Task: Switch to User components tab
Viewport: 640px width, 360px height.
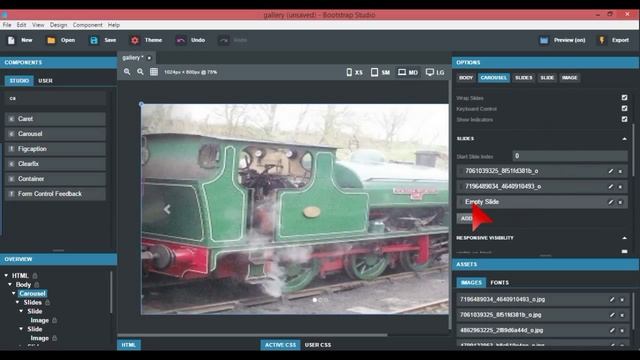Action: pos(45,81)
